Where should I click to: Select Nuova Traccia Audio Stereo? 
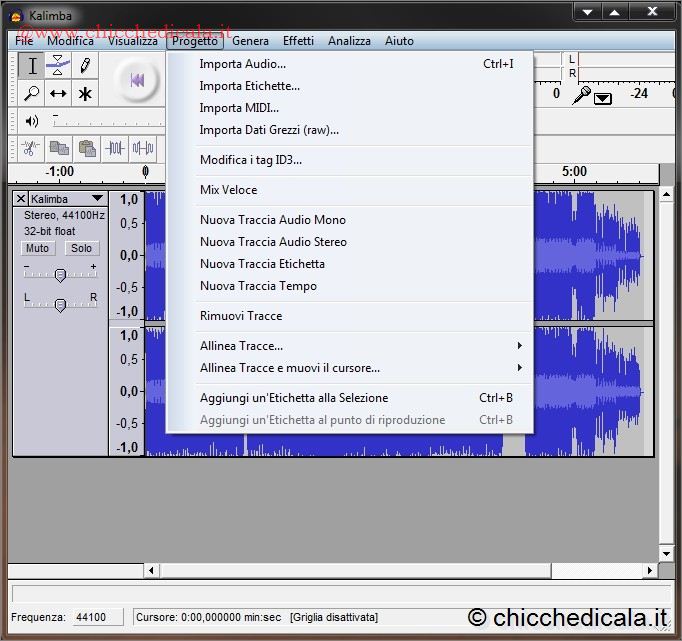[x=273, y=242]
